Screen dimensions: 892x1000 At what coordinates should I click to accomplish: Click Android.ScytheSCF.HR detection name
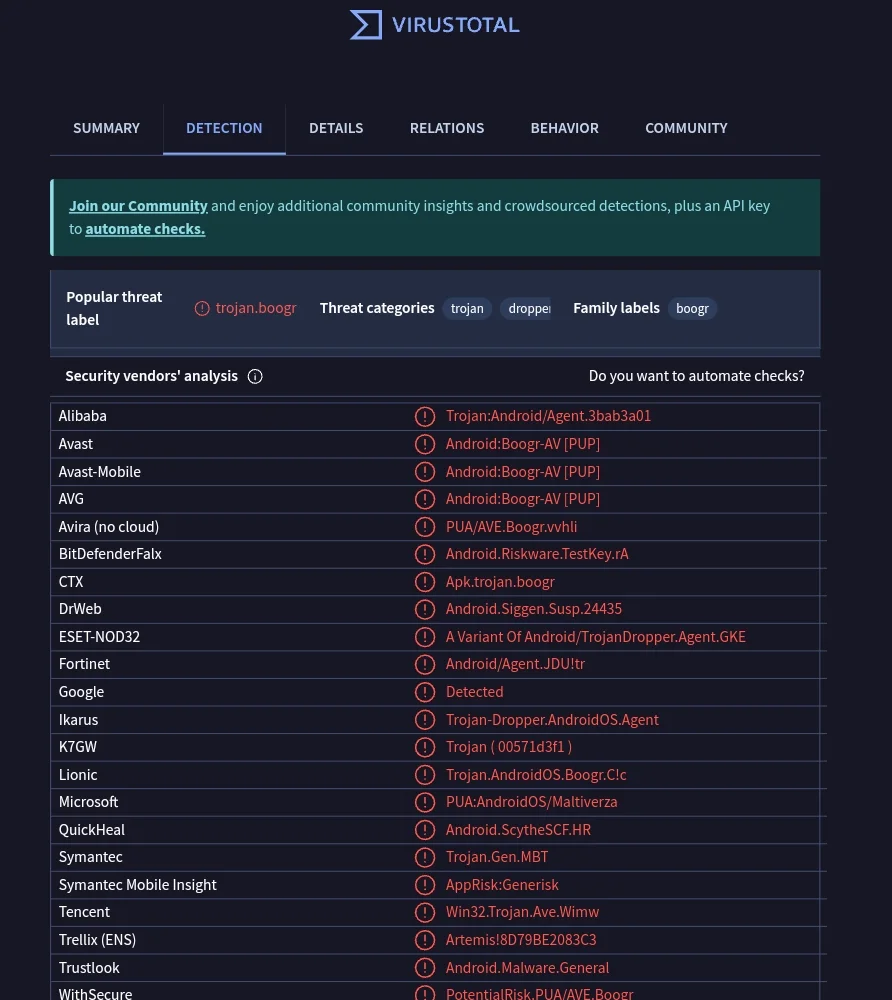pyautogui.click(x=518, y=830)
